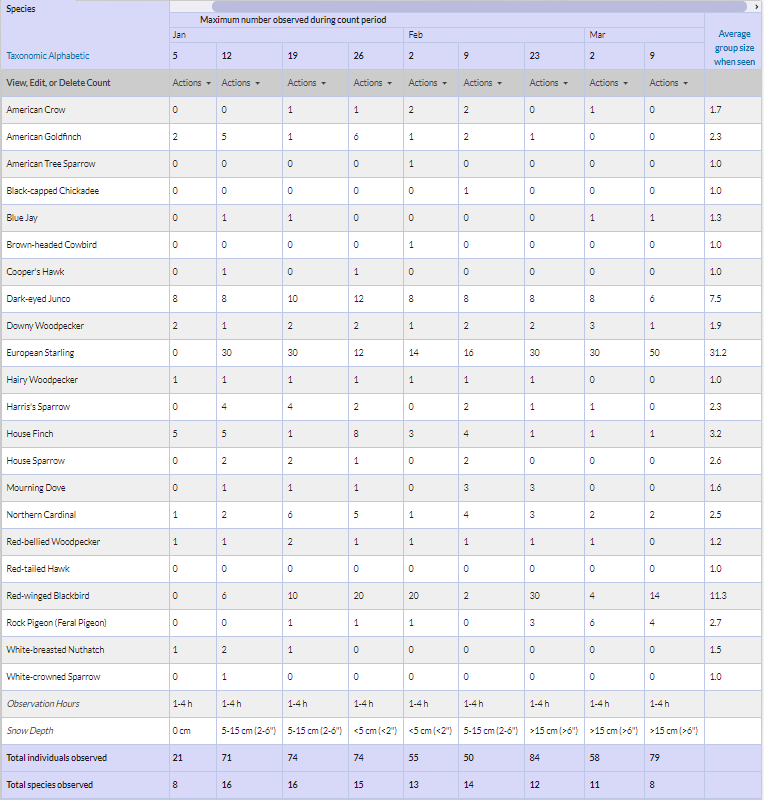764x800 pixels.
Task: Open Actions dropdown for Feb 2 count
Action: point(428,83)
